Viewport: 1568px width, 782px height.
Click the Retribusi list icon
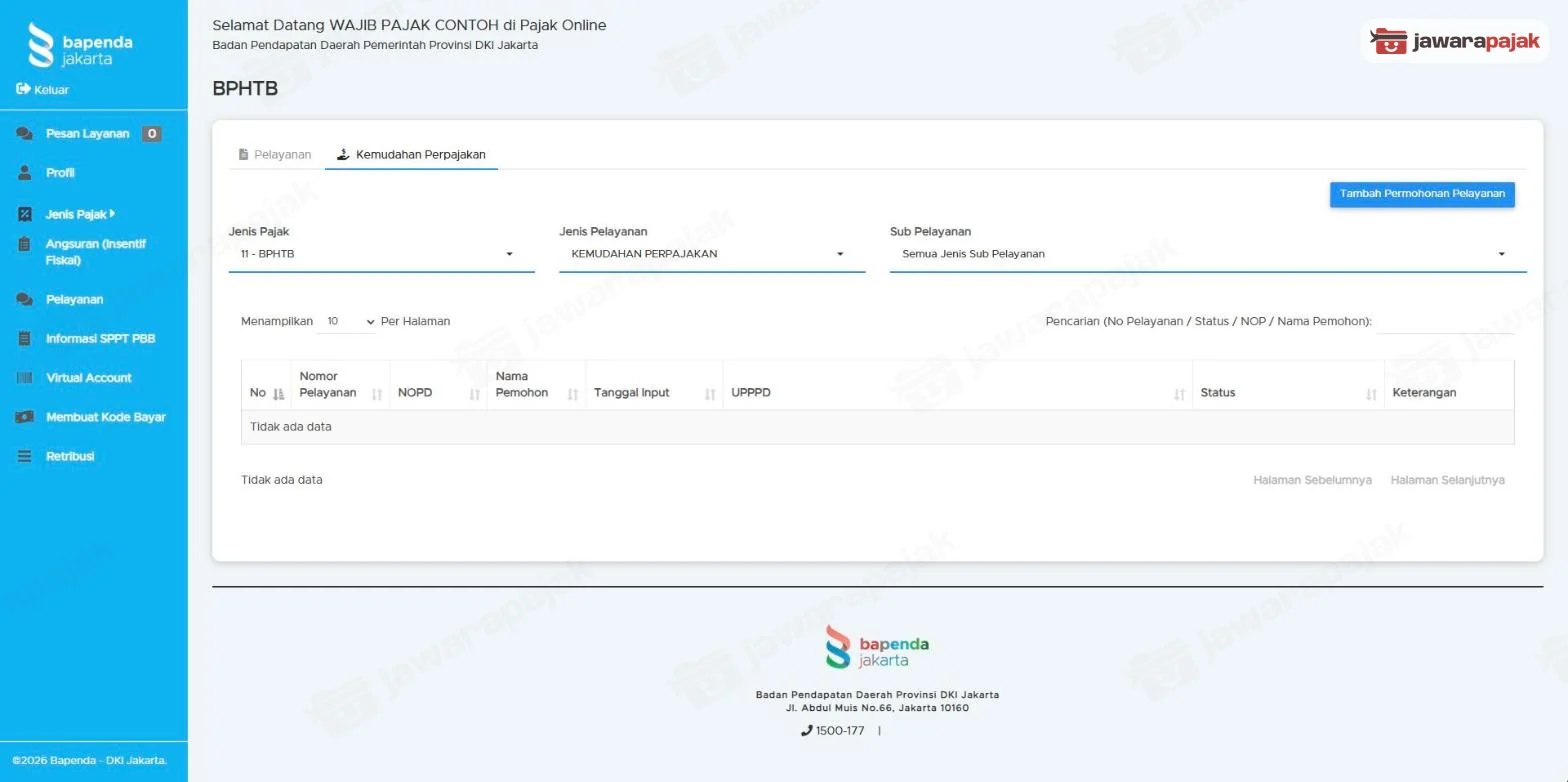pyautogui.click(x=25, y=456)
